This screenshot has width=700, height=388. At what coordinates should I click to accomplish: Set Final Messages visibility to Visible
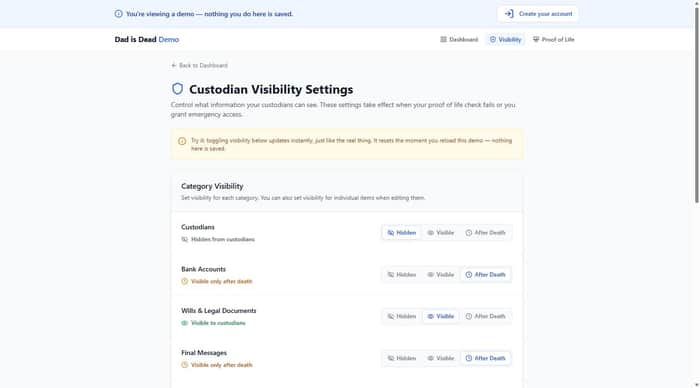441,358
